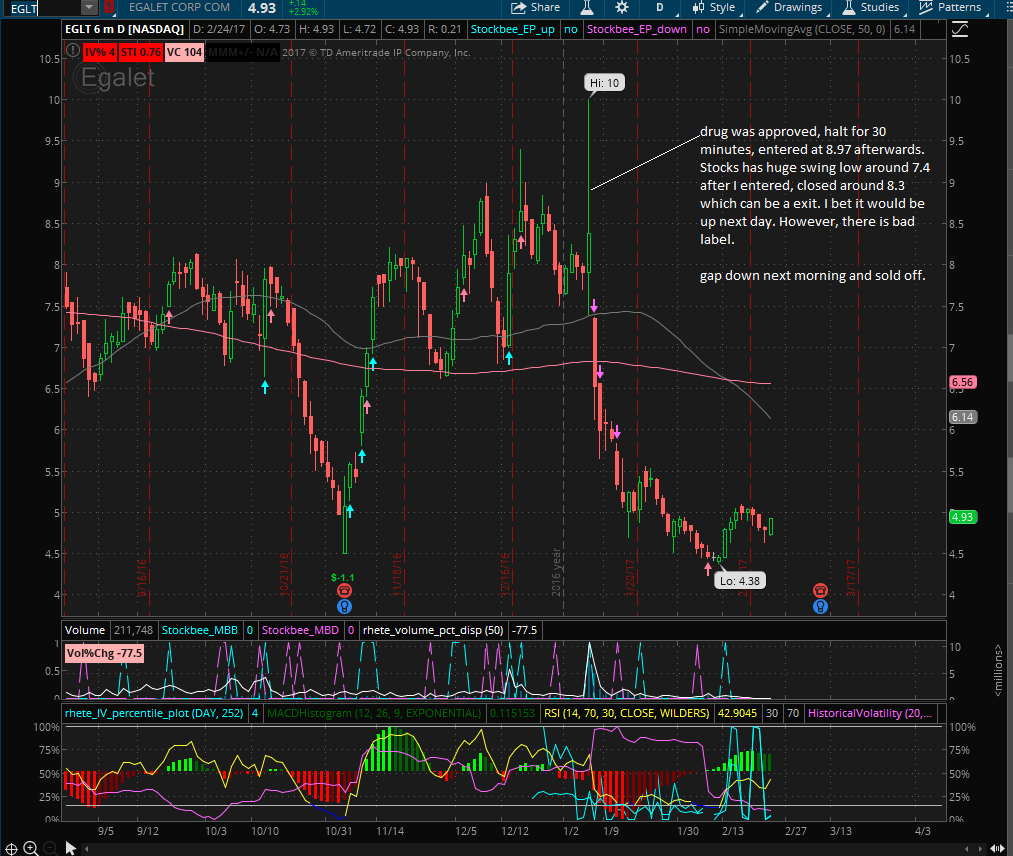Click the EGLT 6 m D [NASDAQ] title
1013x856 pixels.
[125, 29]
